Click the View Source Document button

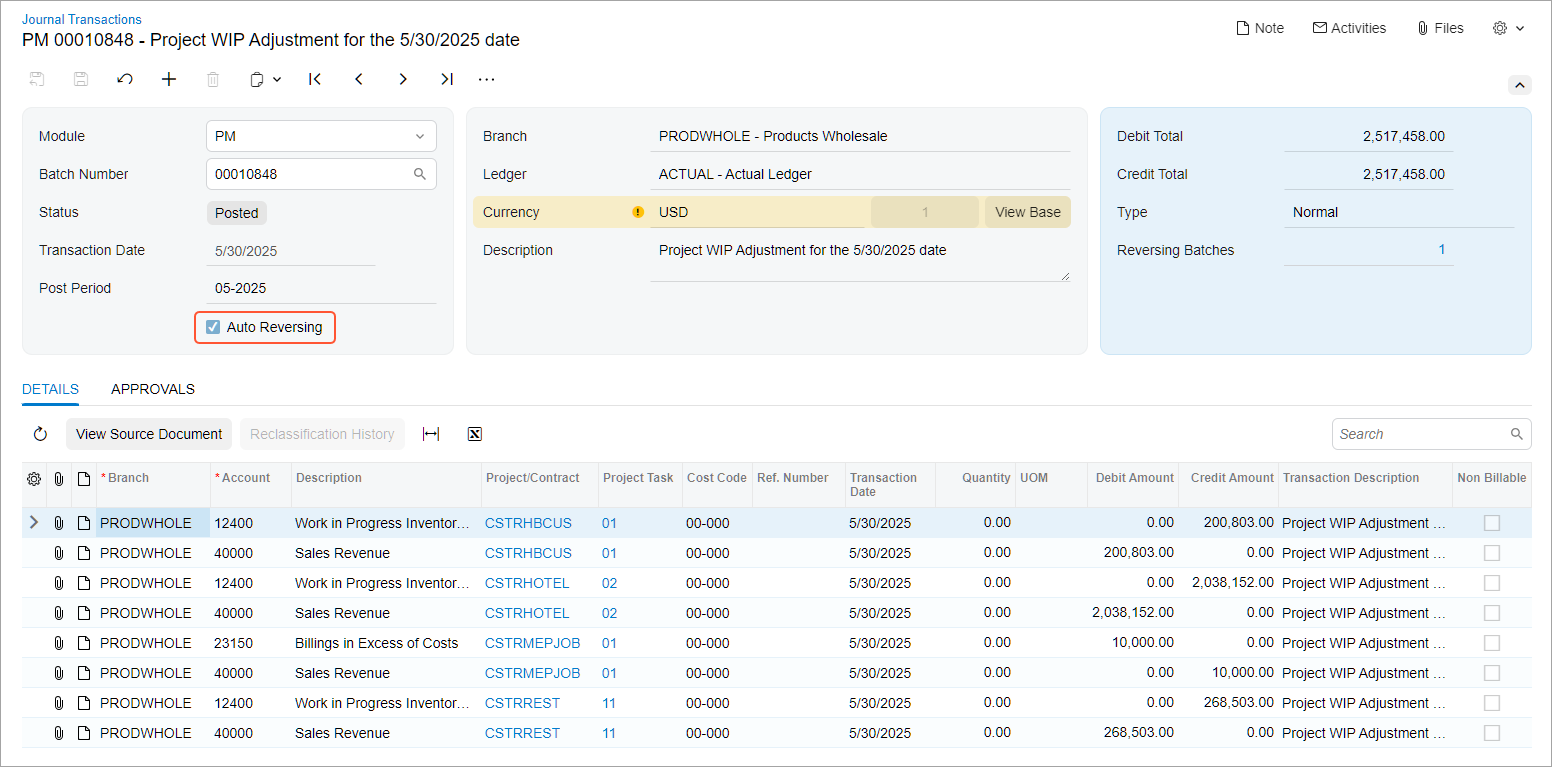point(149,434)
